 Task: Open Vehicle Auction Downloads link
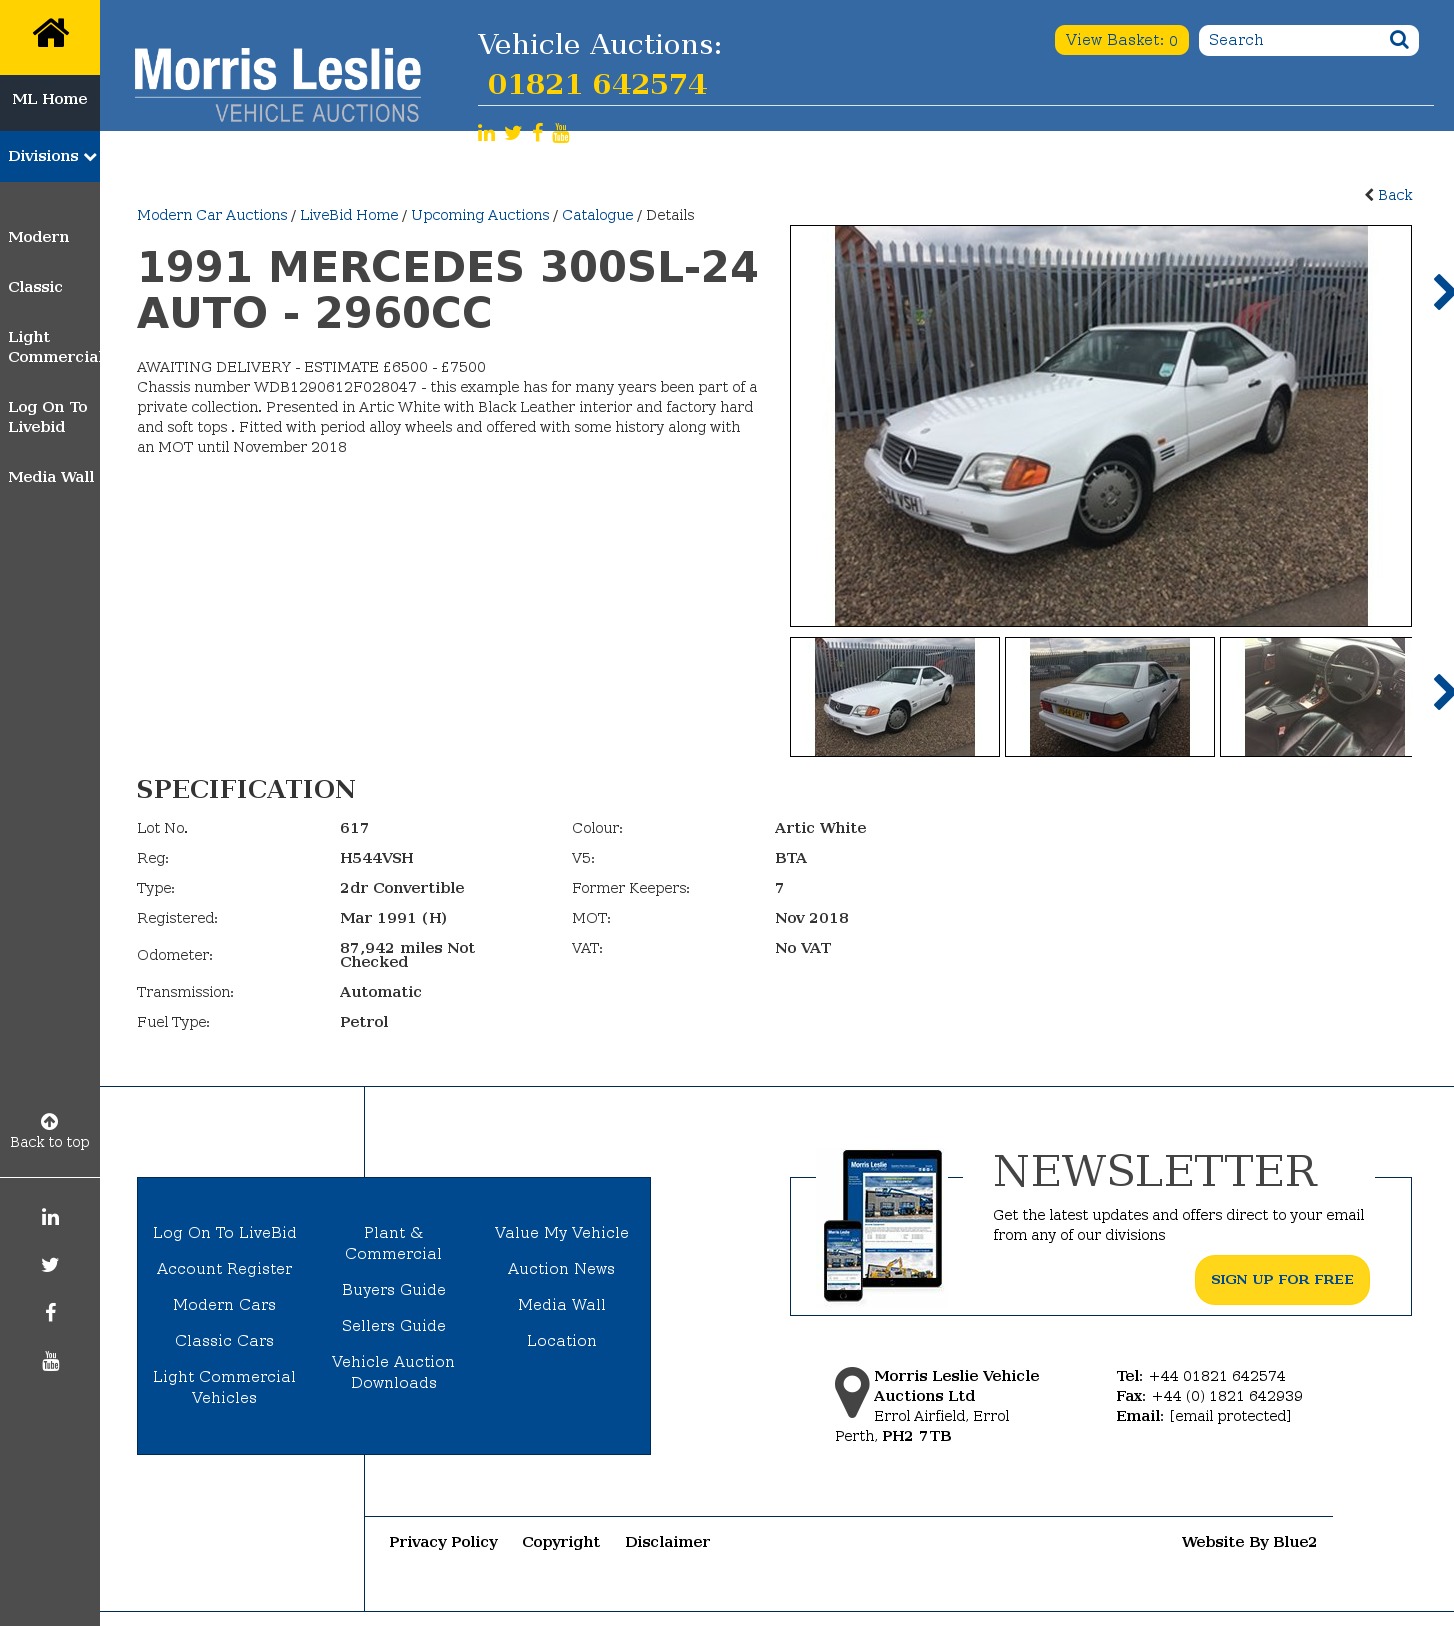(393, 1372)
